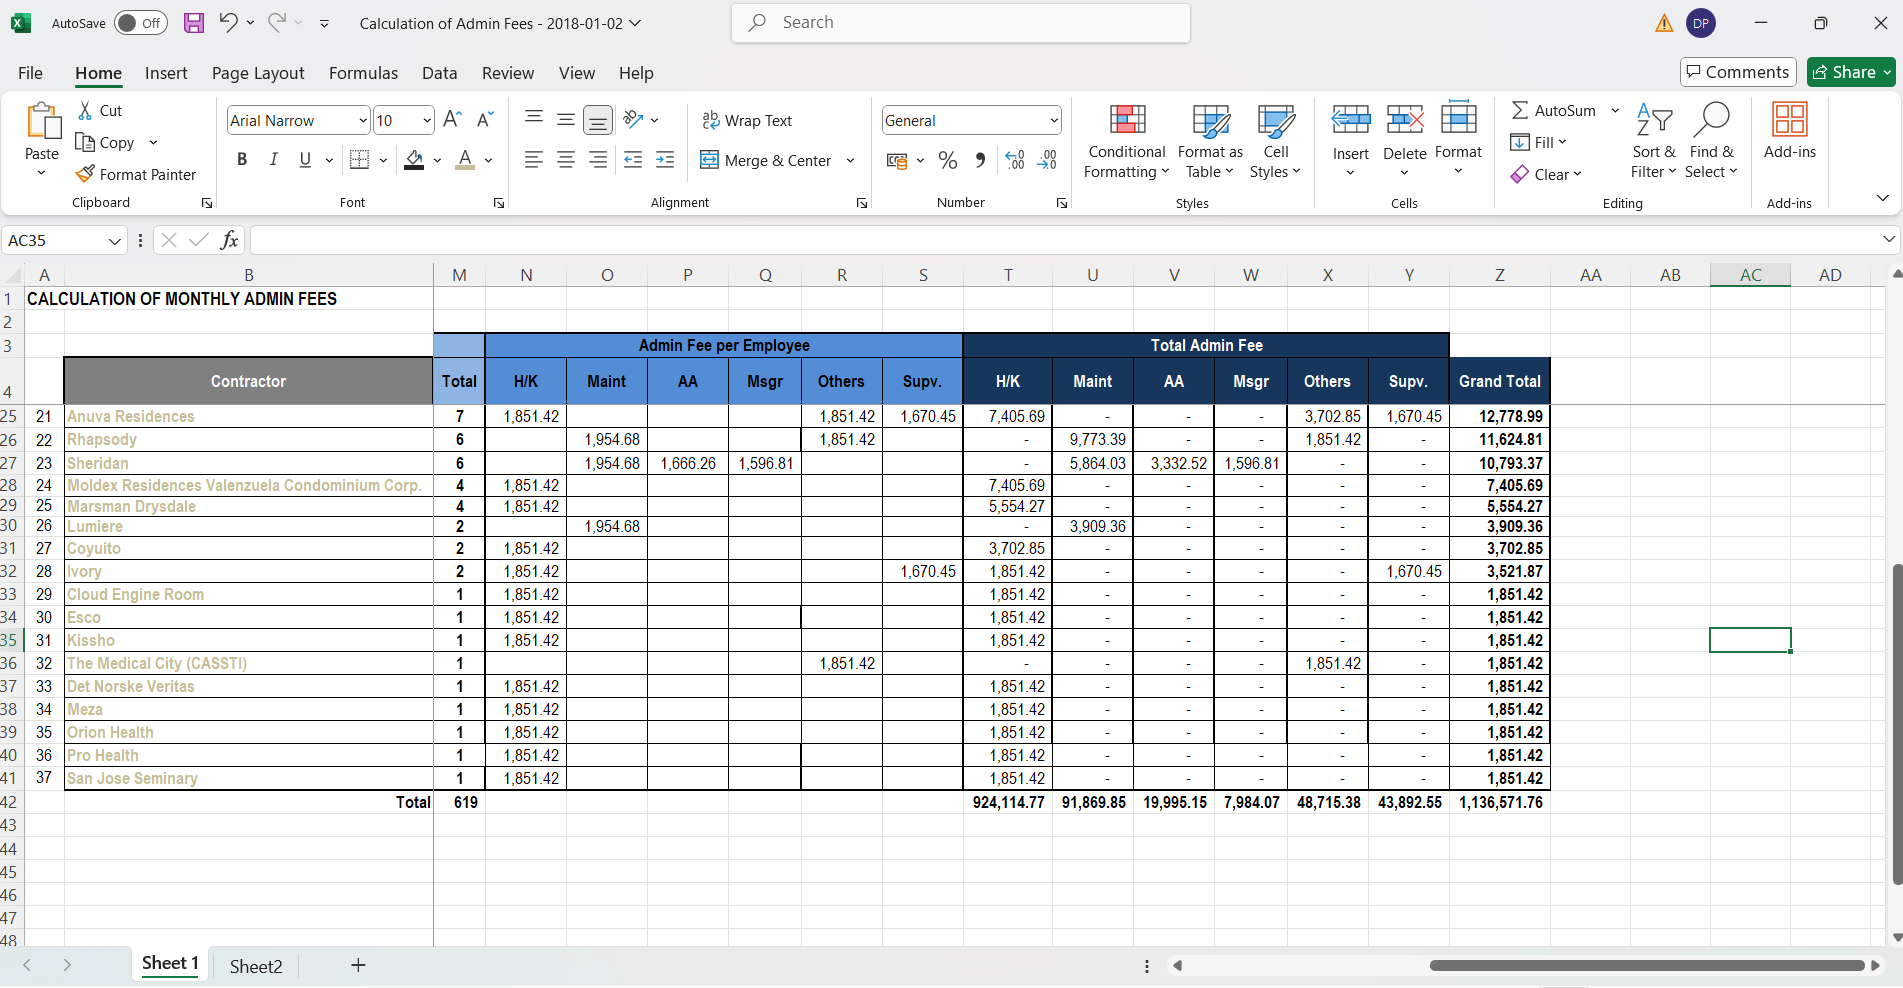1903x988 pixels.
Task: Switch to the Data tab
Action: [439, 73]
